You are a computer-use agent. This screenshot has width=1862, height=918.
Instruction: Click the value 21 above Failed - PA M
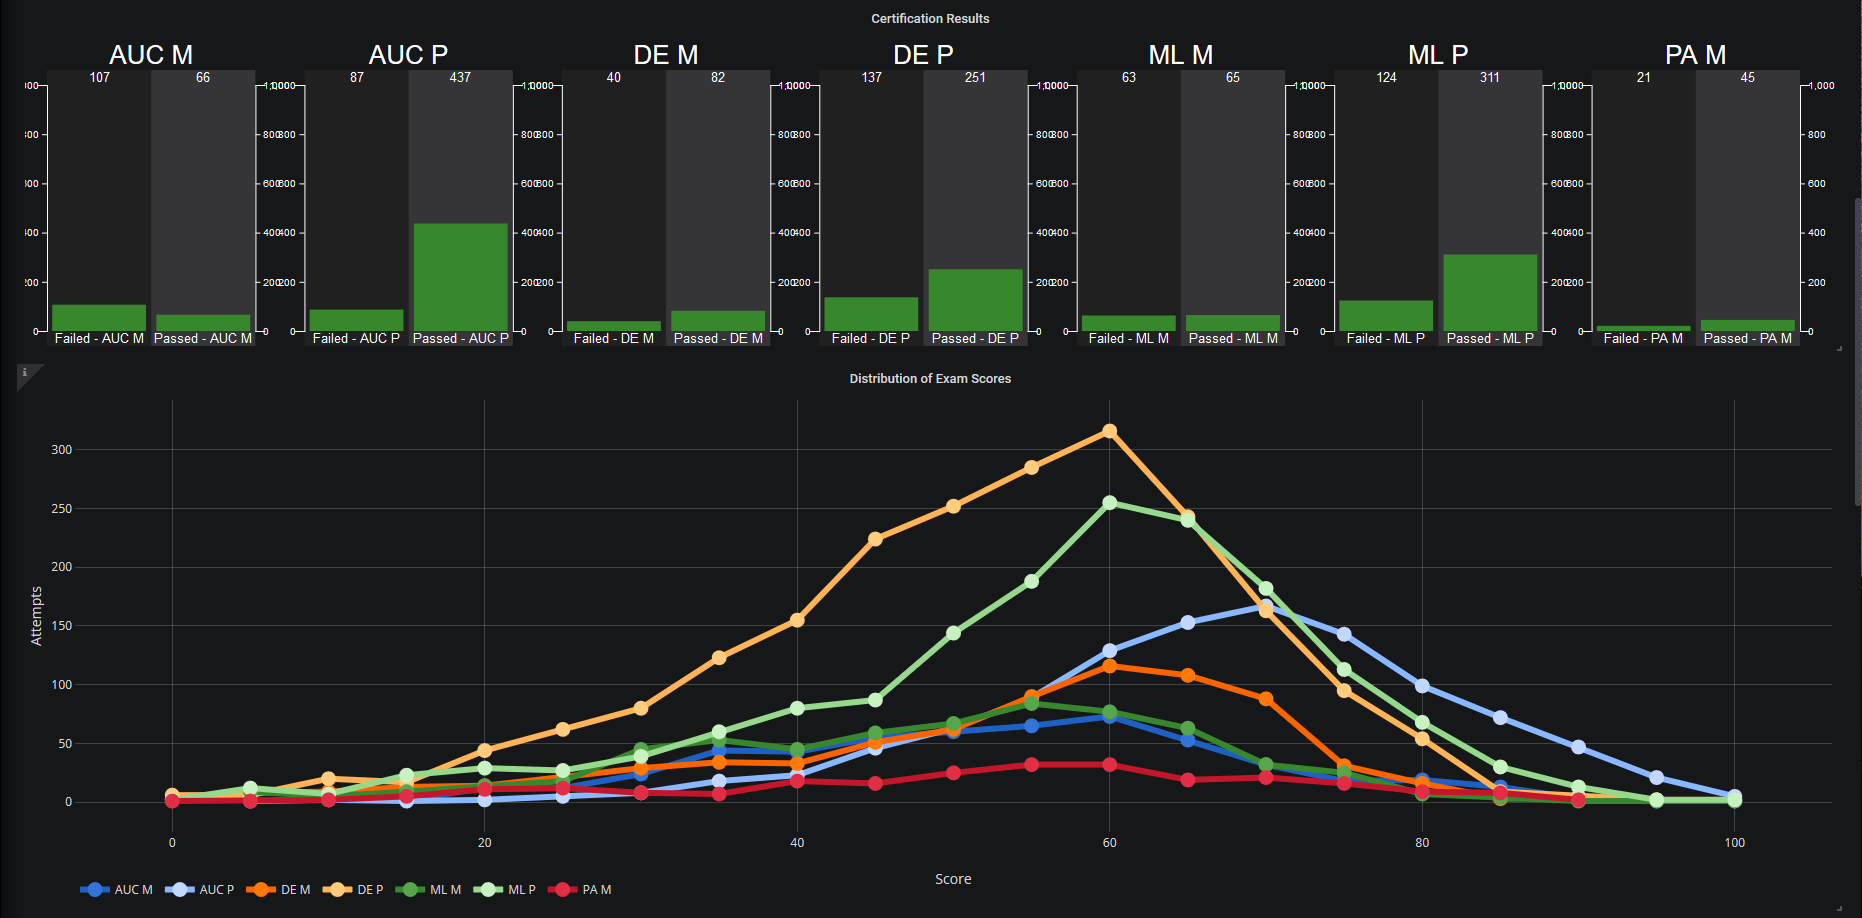[x=1644, y=77]
